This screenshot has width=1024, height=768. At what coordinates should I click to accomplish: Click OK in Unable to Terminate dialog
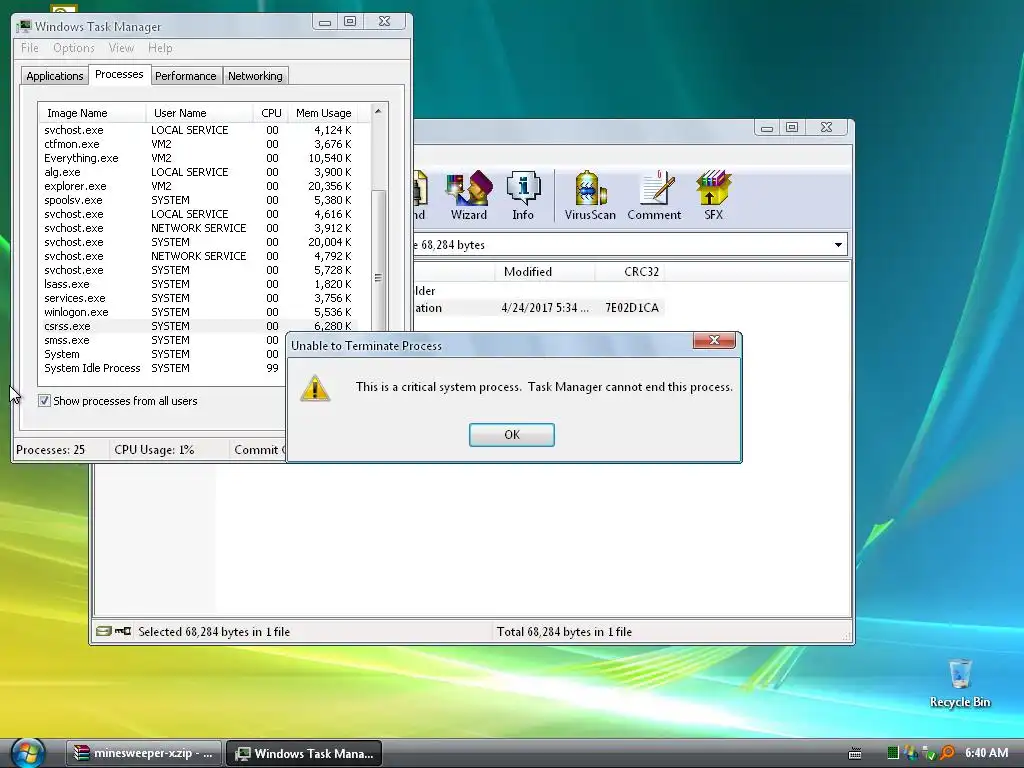coord(511,435)
